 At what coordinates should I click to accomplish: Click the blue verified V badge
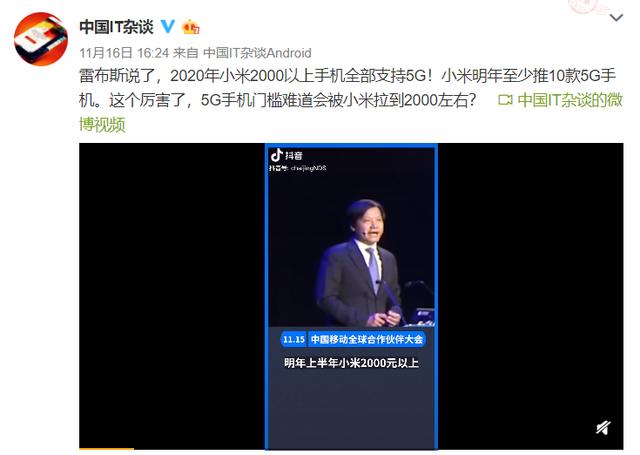tap(168, 27)
